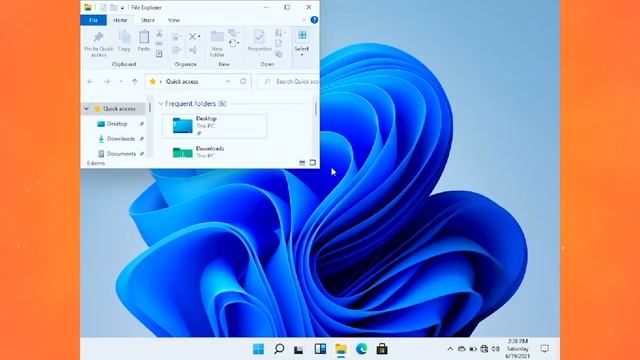Screen dimensions: 640x360
Task: Select Documents in the navigation pane
Action: [x=121, y=154]
